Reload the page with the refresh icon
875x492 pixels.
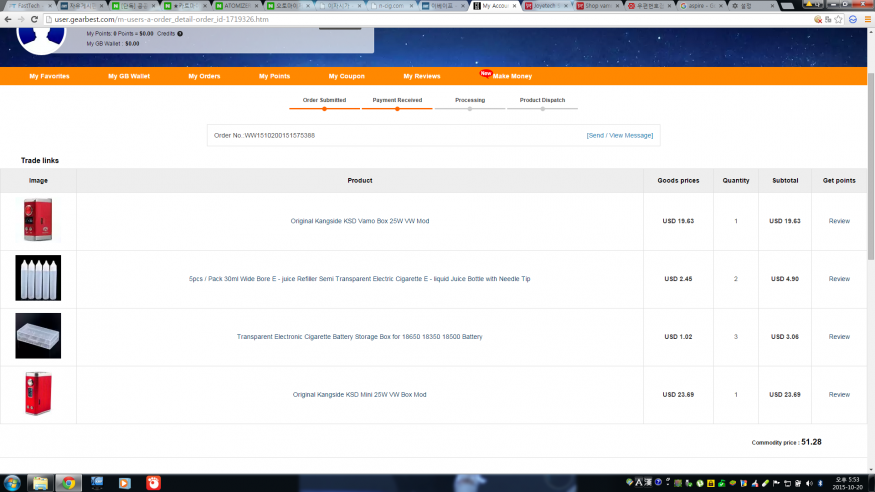[34, 19]
